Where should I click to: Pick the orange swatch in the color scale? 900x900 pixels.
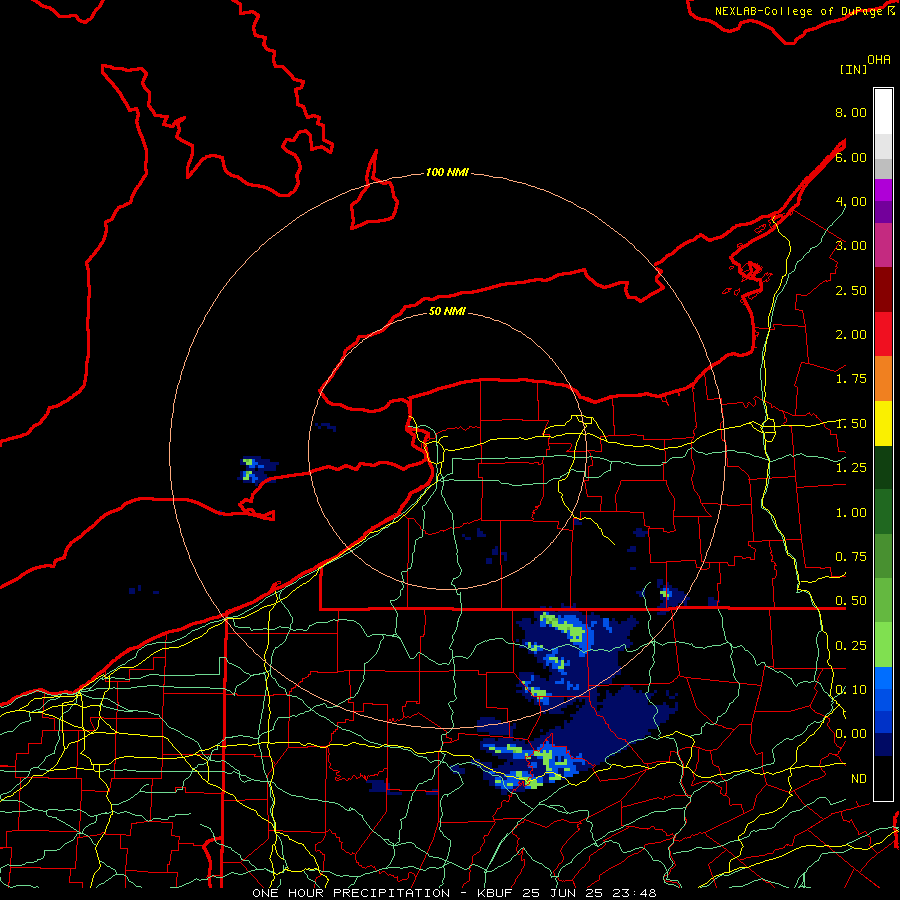pos(883,379)
